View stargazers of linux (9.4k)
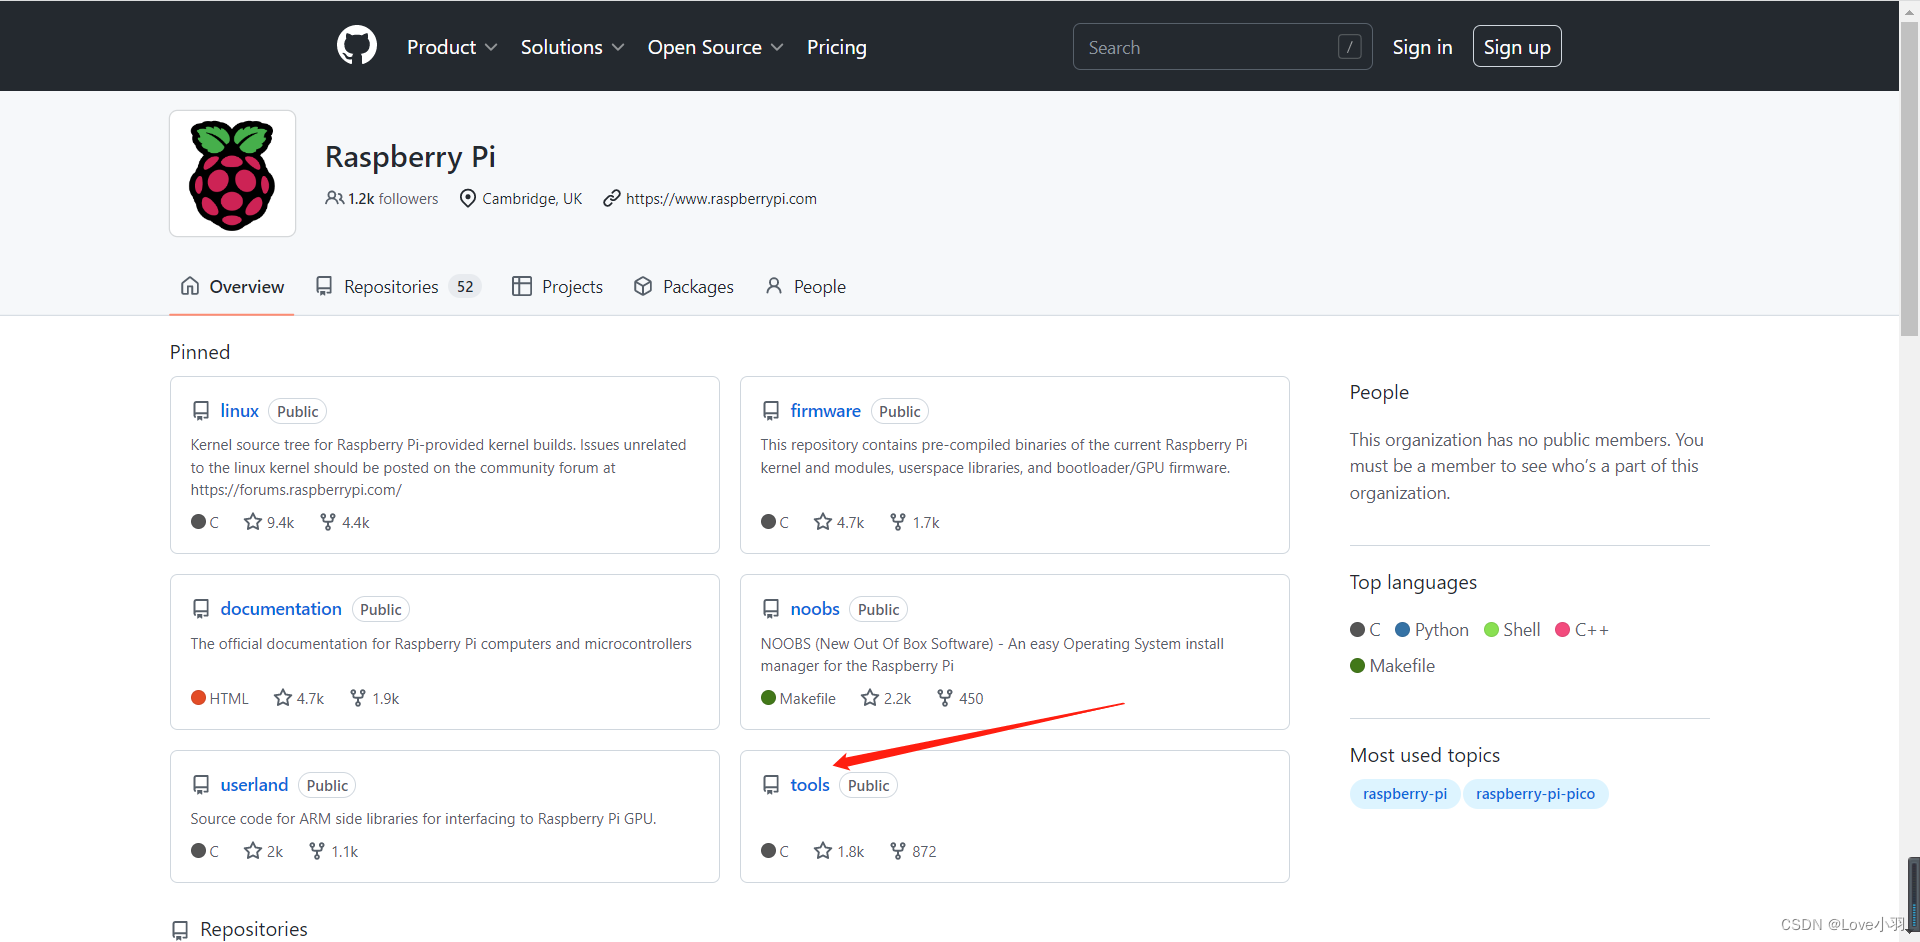The height and width of the screenshot is (942, 1920). [x=269, y=522]
